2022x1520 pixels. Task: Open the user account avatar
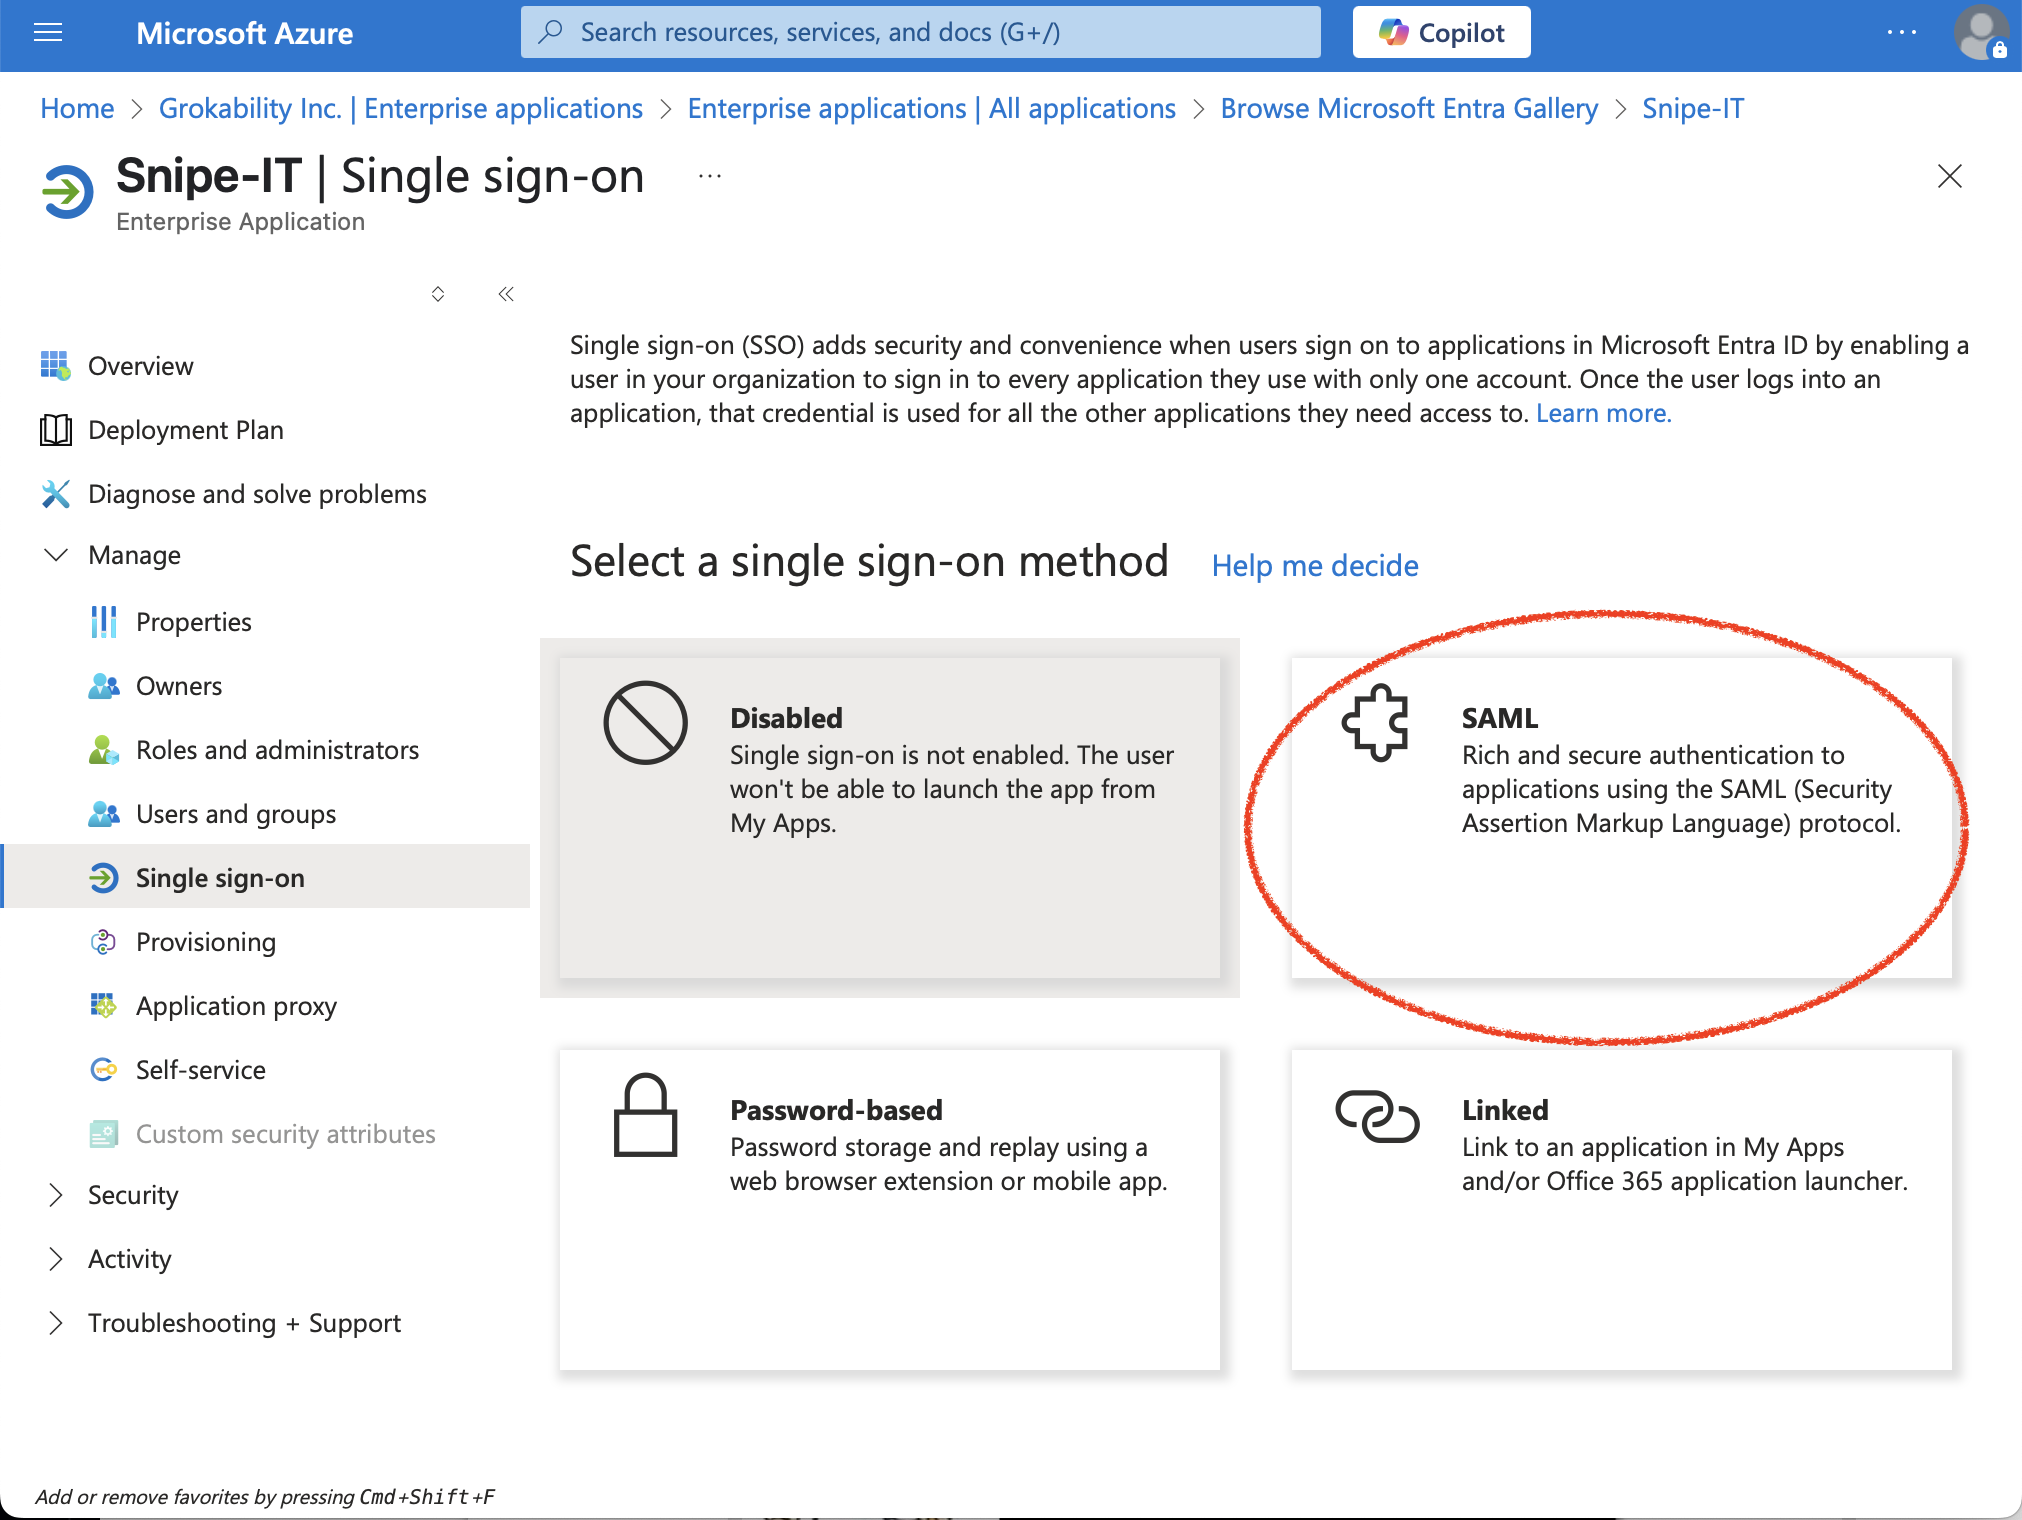[x=1981, y=33]
